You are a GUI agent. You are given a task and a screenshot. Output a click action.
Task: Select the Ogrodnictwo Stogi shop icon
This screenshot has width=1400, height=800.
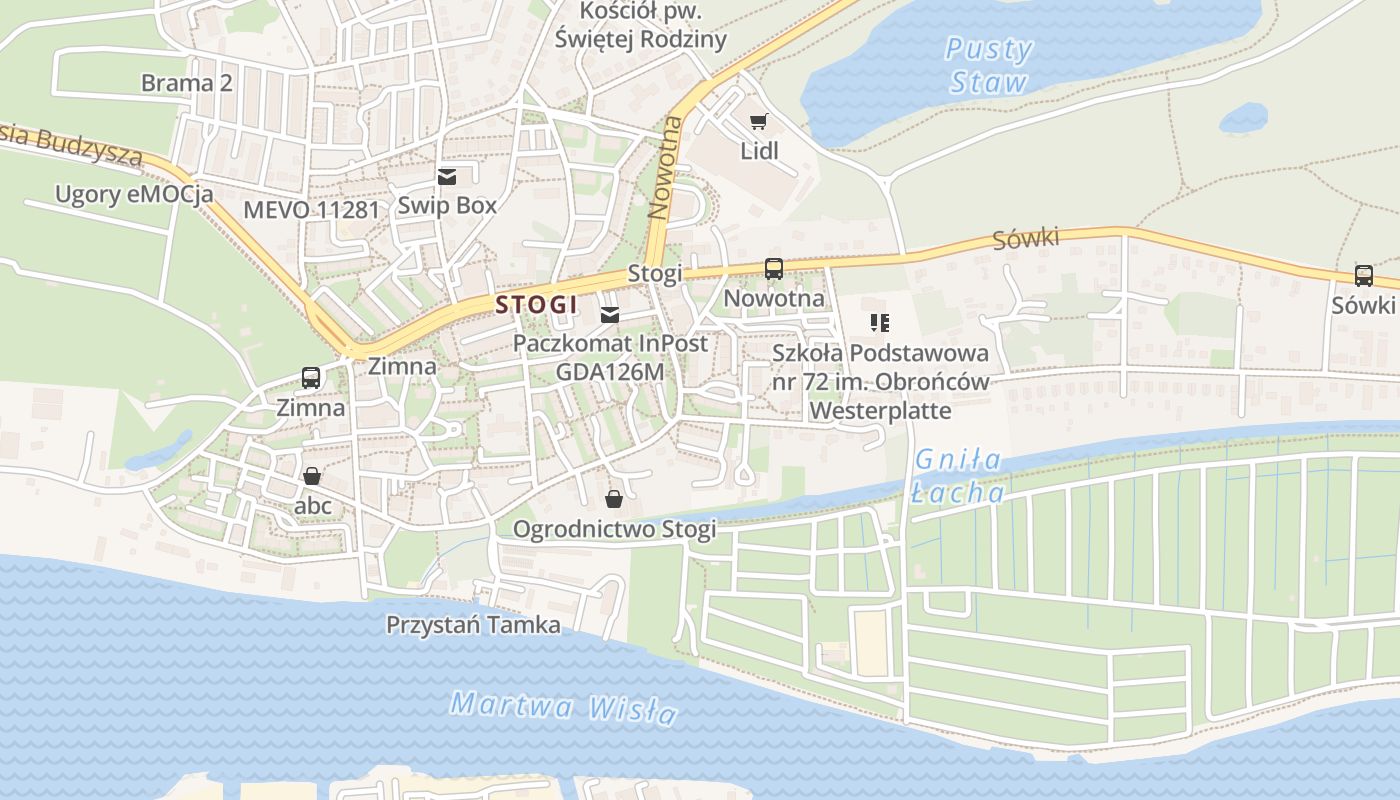[x=613, y=498]
